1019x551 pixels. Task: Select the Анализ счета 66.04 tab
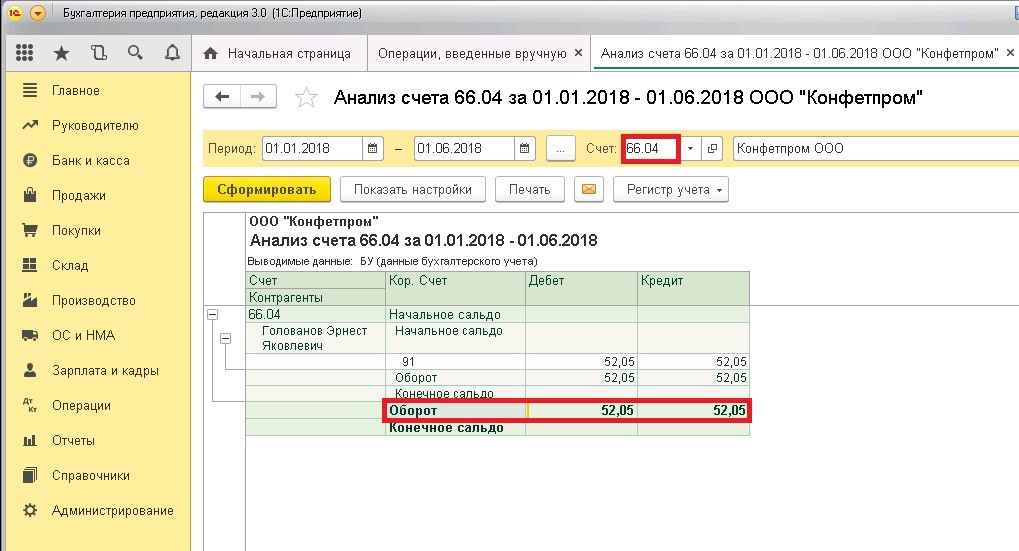[x=799, y=53]
